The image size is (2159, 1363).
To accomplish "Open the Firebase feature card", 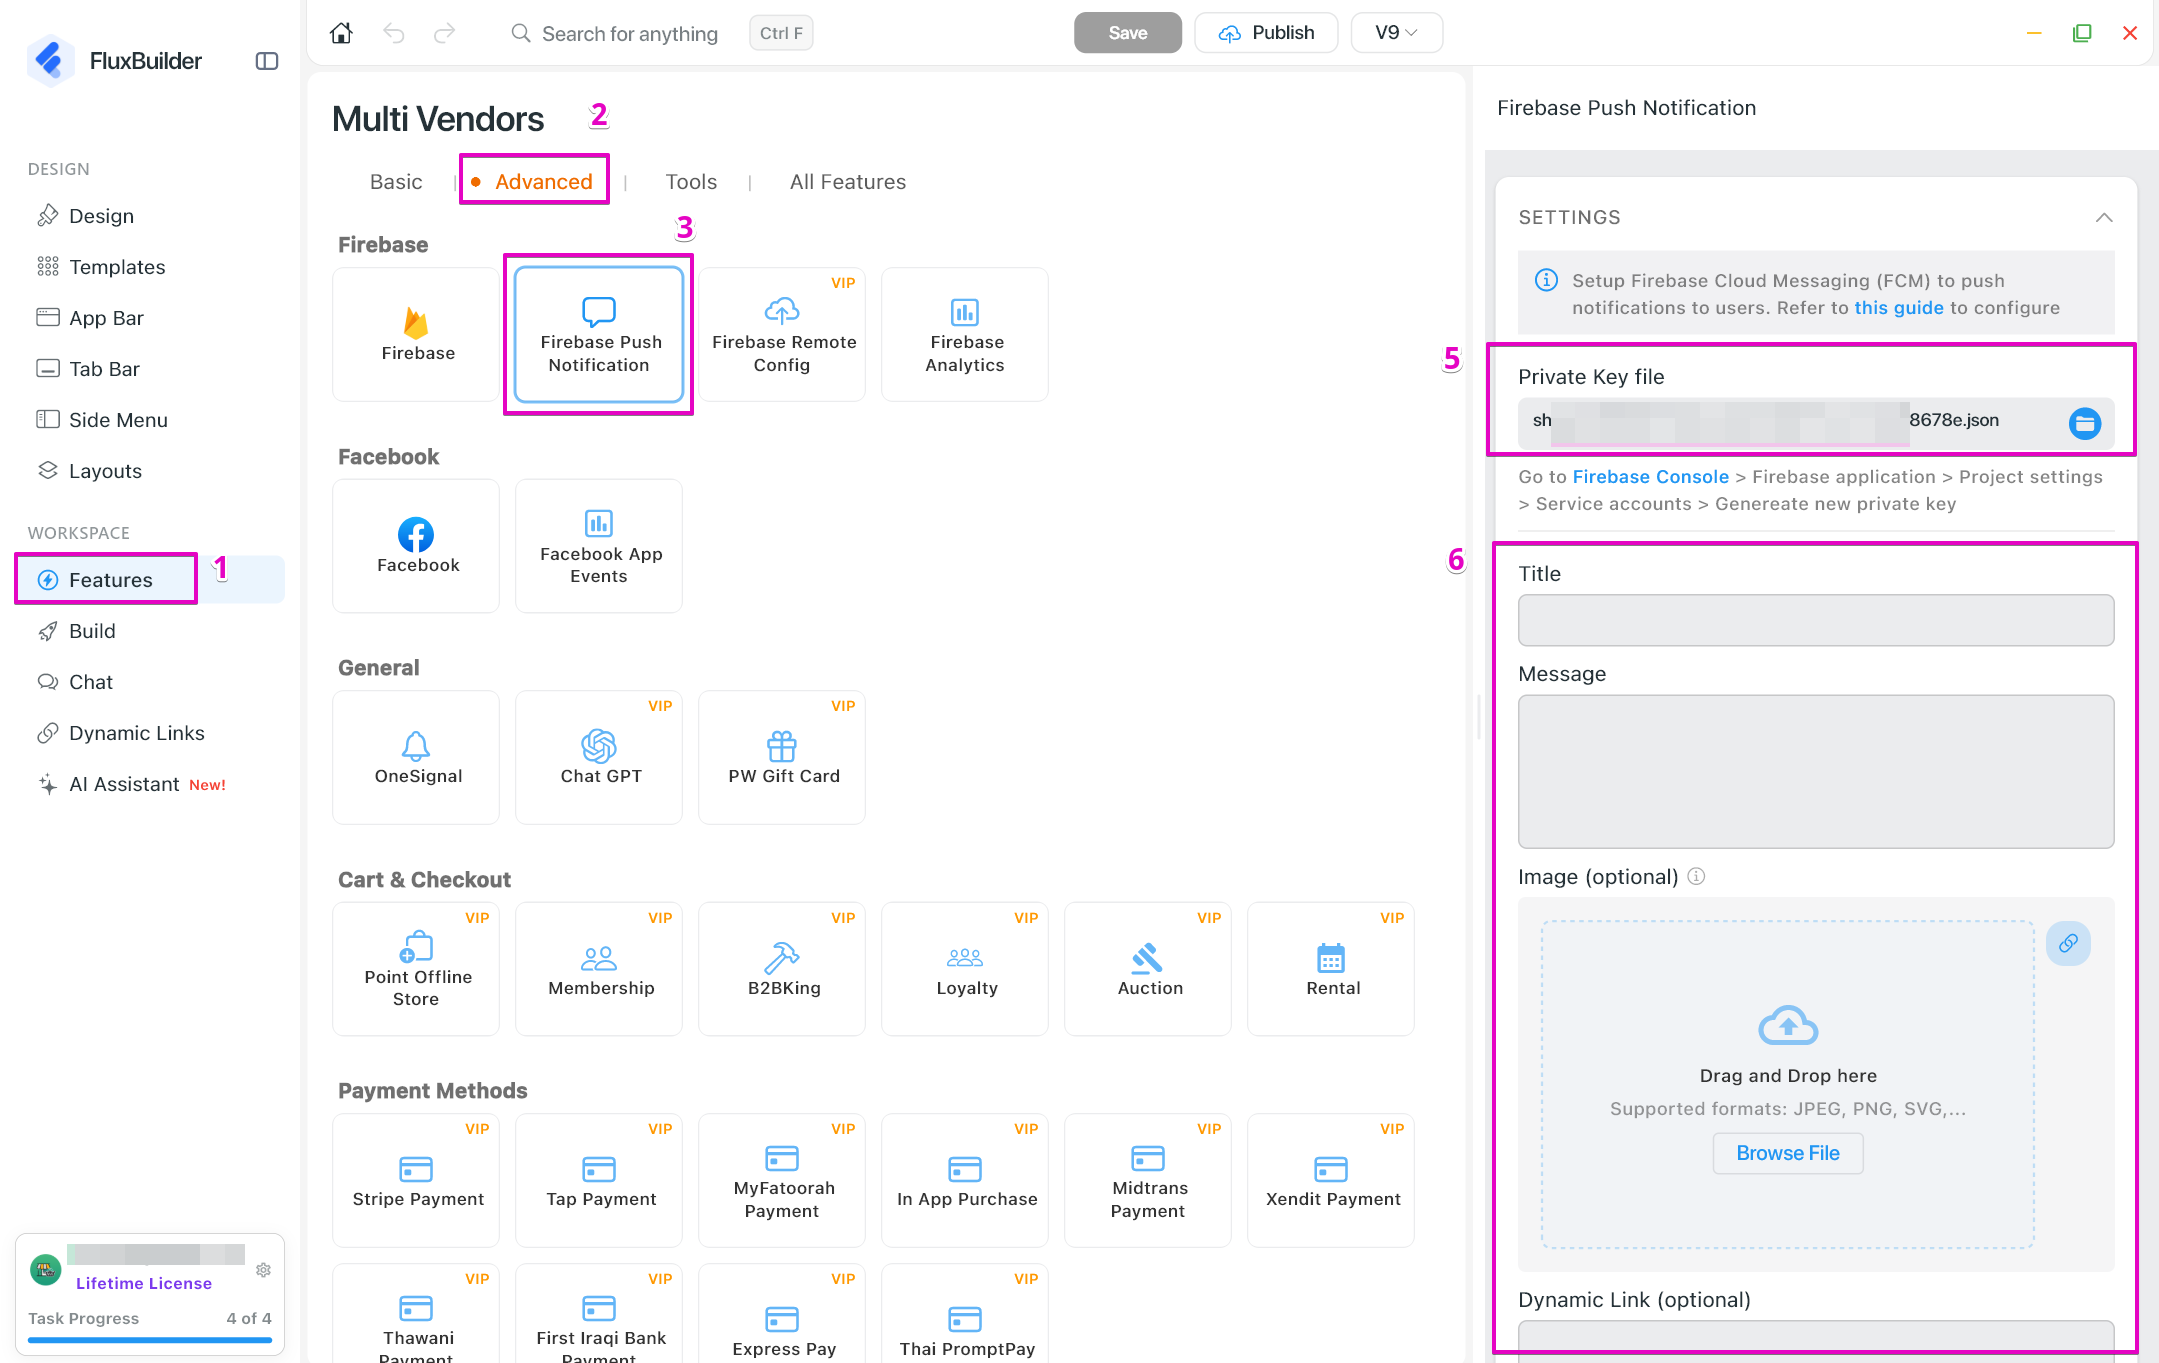I will [416, 334].
